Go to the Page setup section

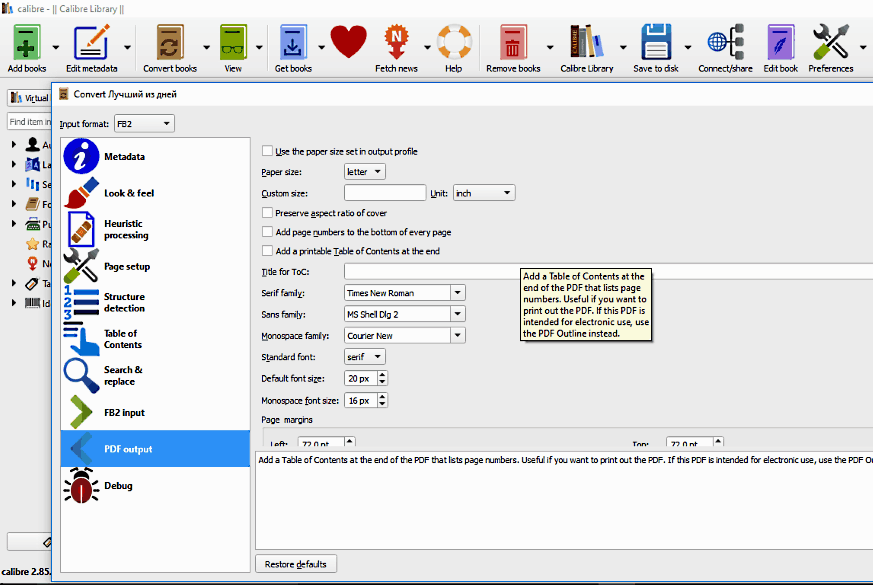click(x=155, y=266)
